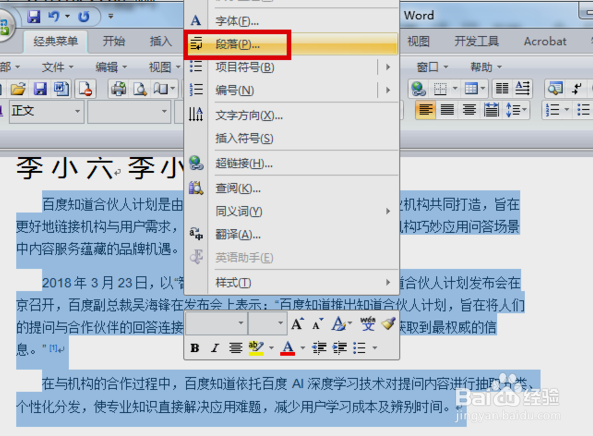Click Grow Font in mini toolbar
The height and width of the screenshot is (436, 593).
click(x=298, y=324)
